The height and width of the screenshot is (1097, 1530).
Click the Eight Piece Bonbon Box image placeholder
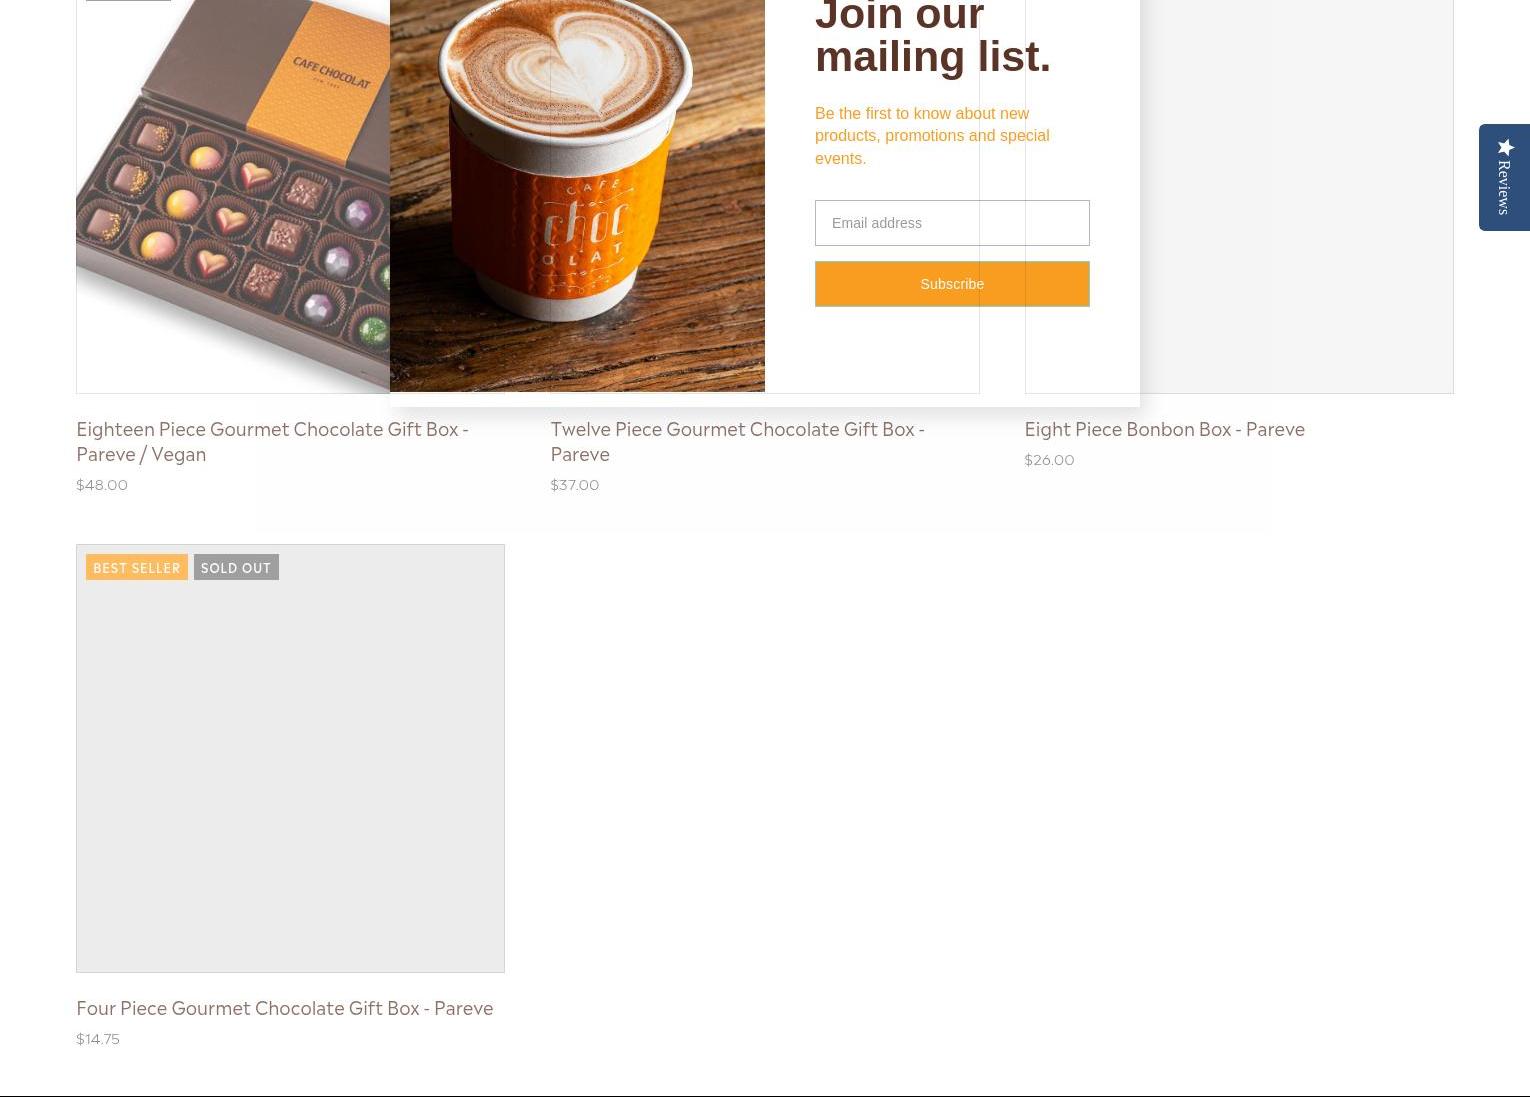(1296, 196)
